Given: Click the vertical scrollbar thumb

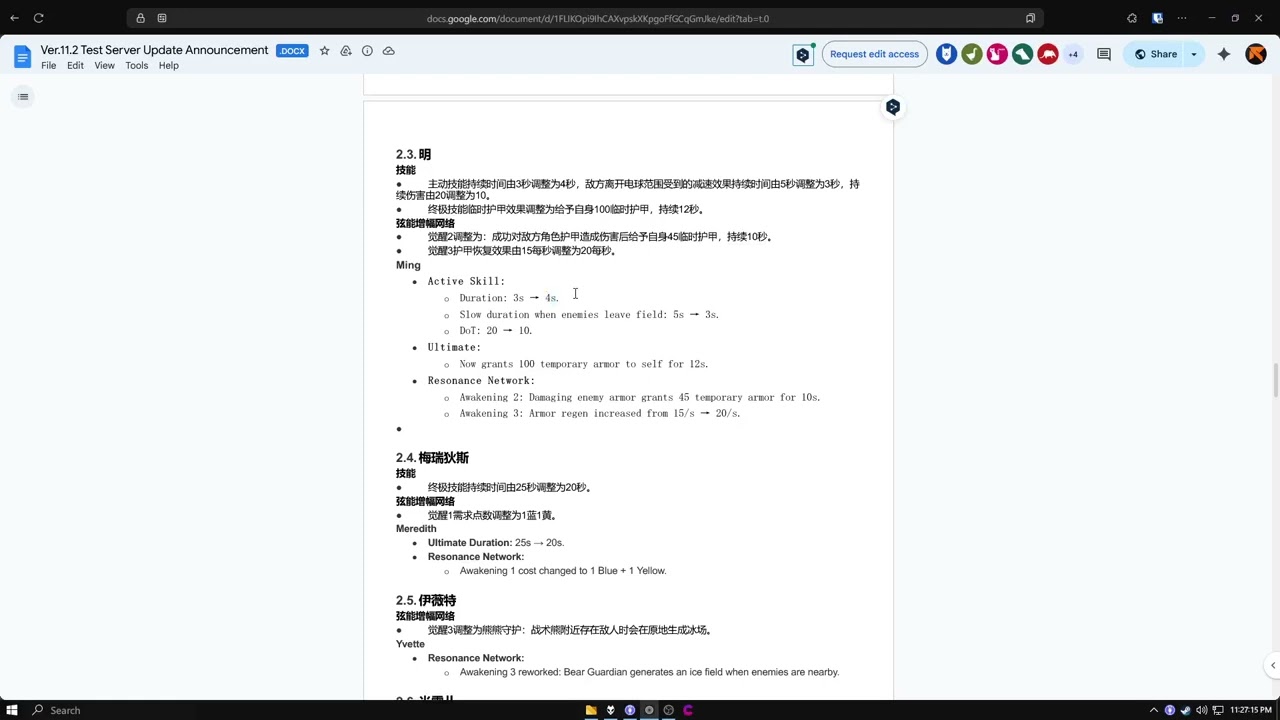Looking at the screenshot, I should [1274, 381].
